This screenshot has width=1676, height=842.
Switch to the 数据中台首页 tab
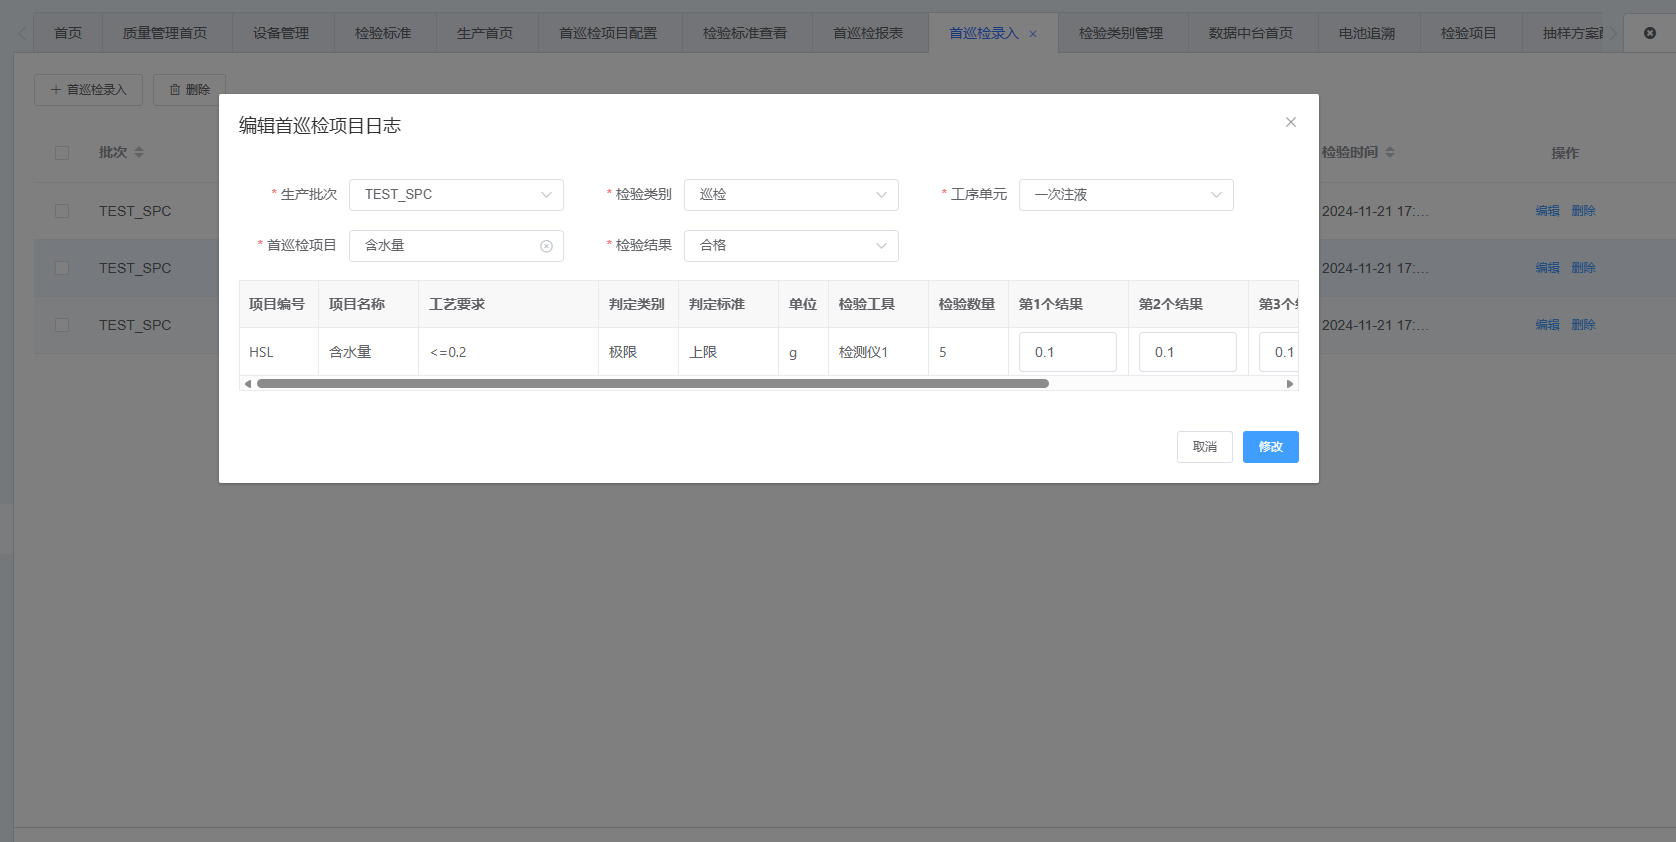tap(1251, 33)
